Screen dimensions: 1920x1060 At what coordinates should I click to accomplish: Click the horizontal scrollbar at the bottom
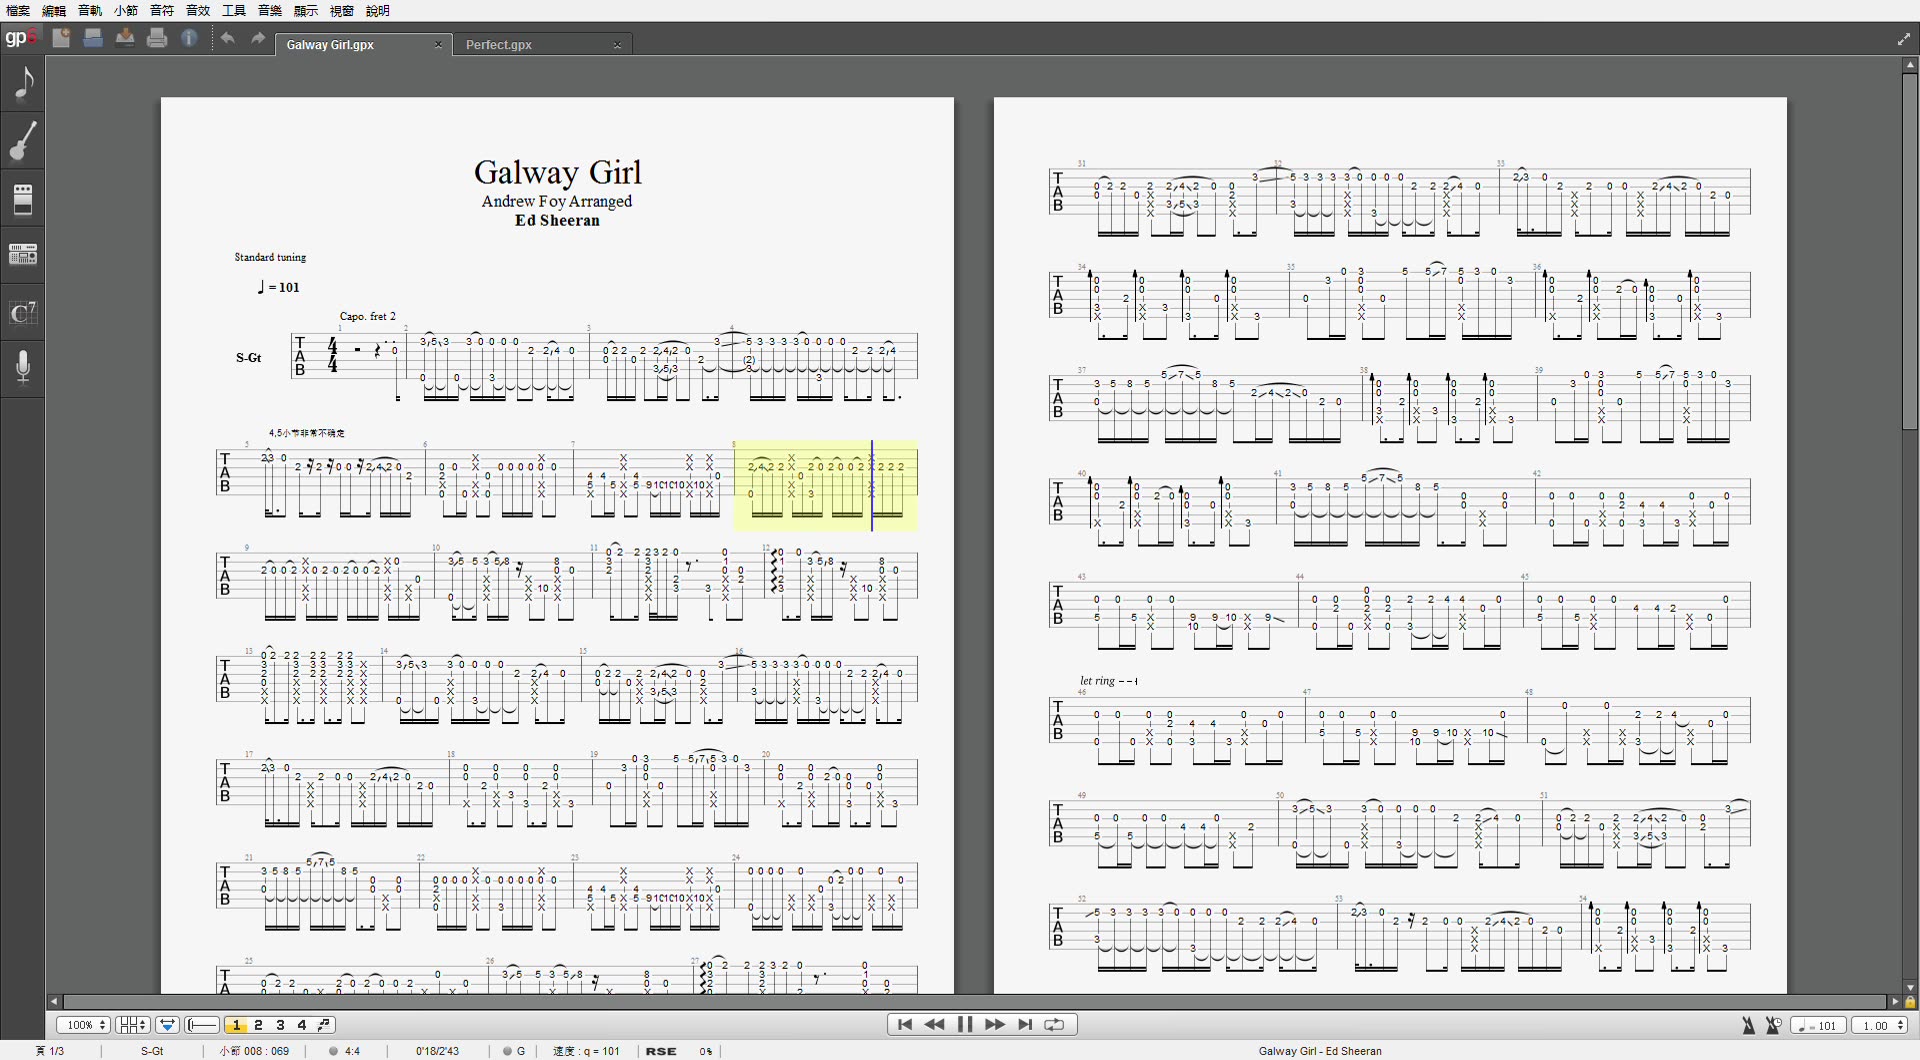975,1001
